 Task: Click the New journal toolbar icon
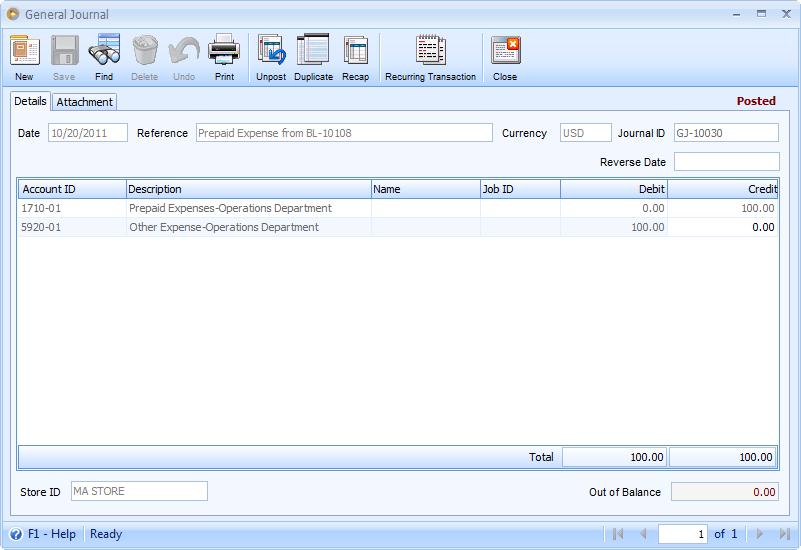[25, 50]
